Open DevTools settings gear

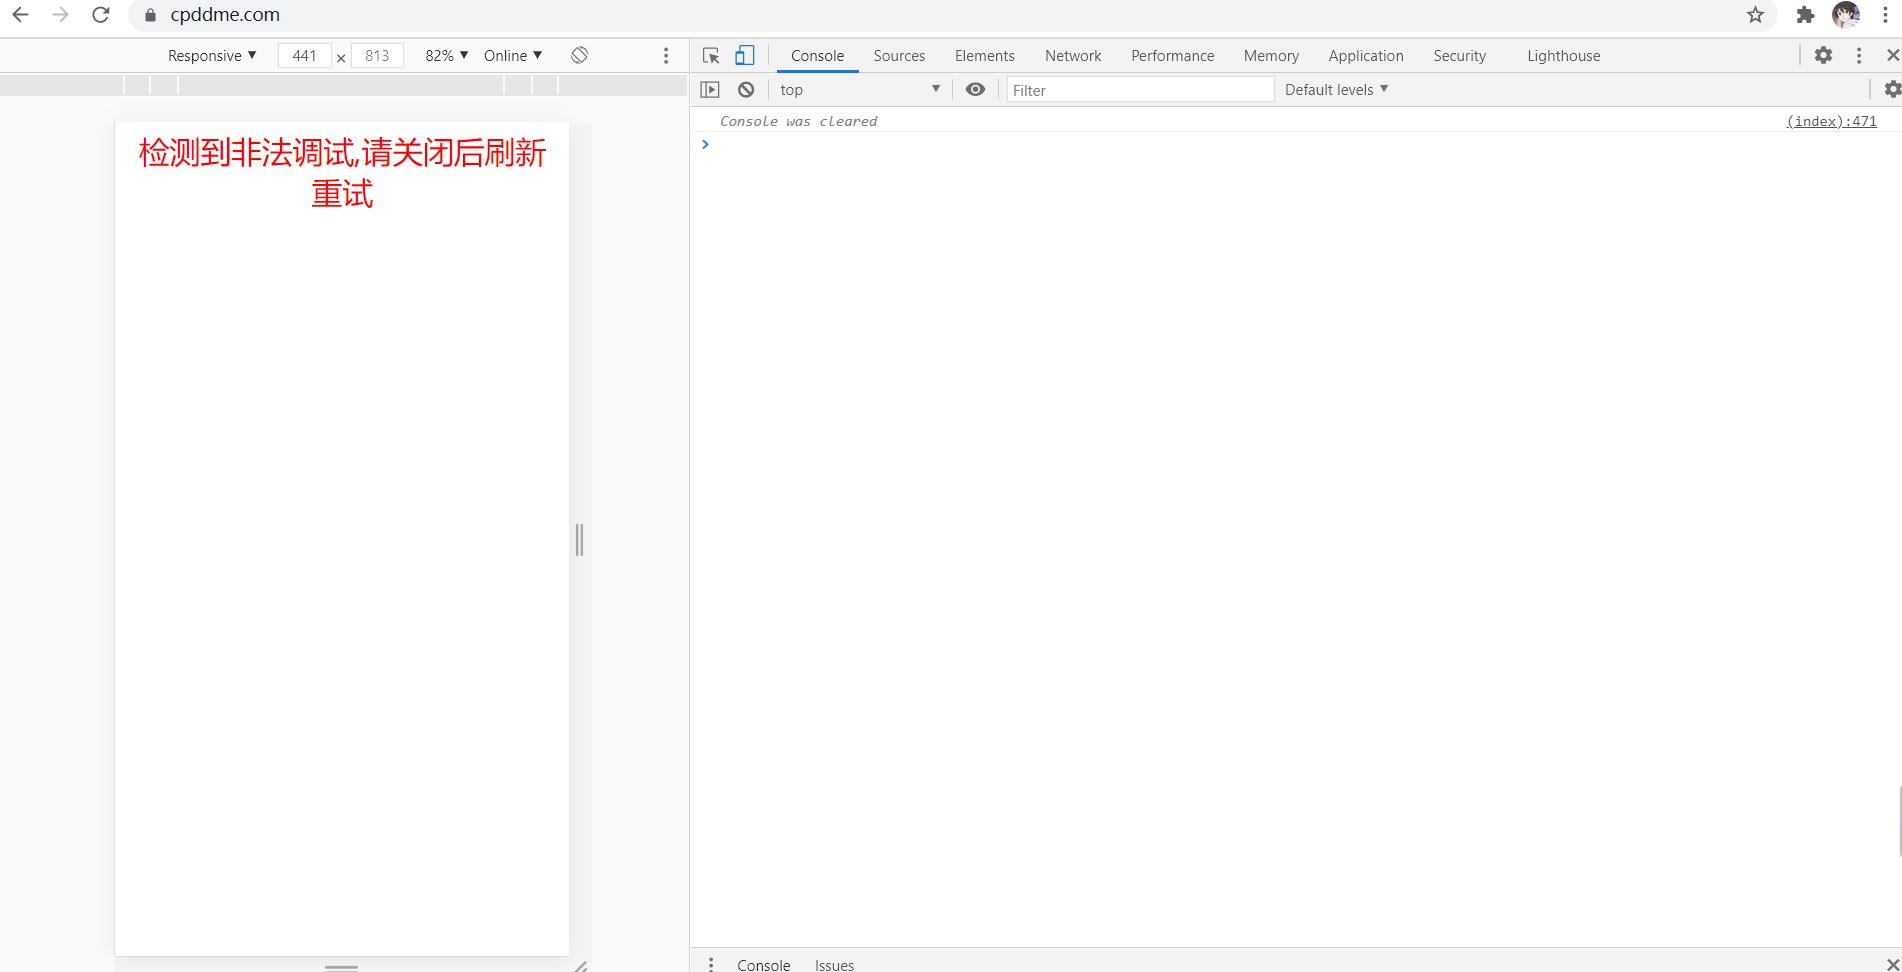coord(1823,56)
